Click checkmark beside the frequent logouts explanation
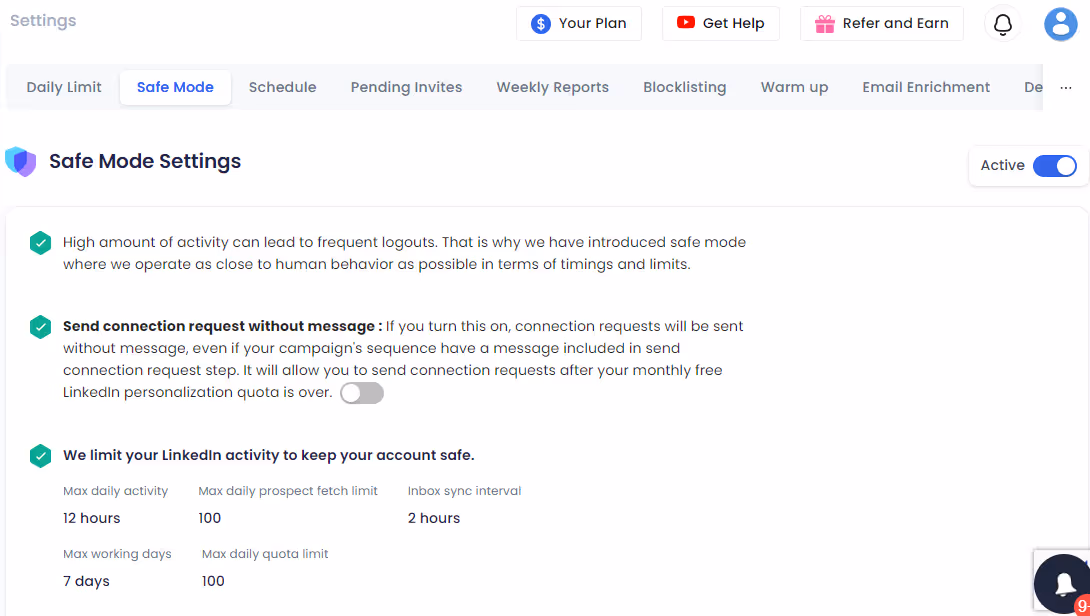The image size is (1090, 616). [x=40, y=242]
